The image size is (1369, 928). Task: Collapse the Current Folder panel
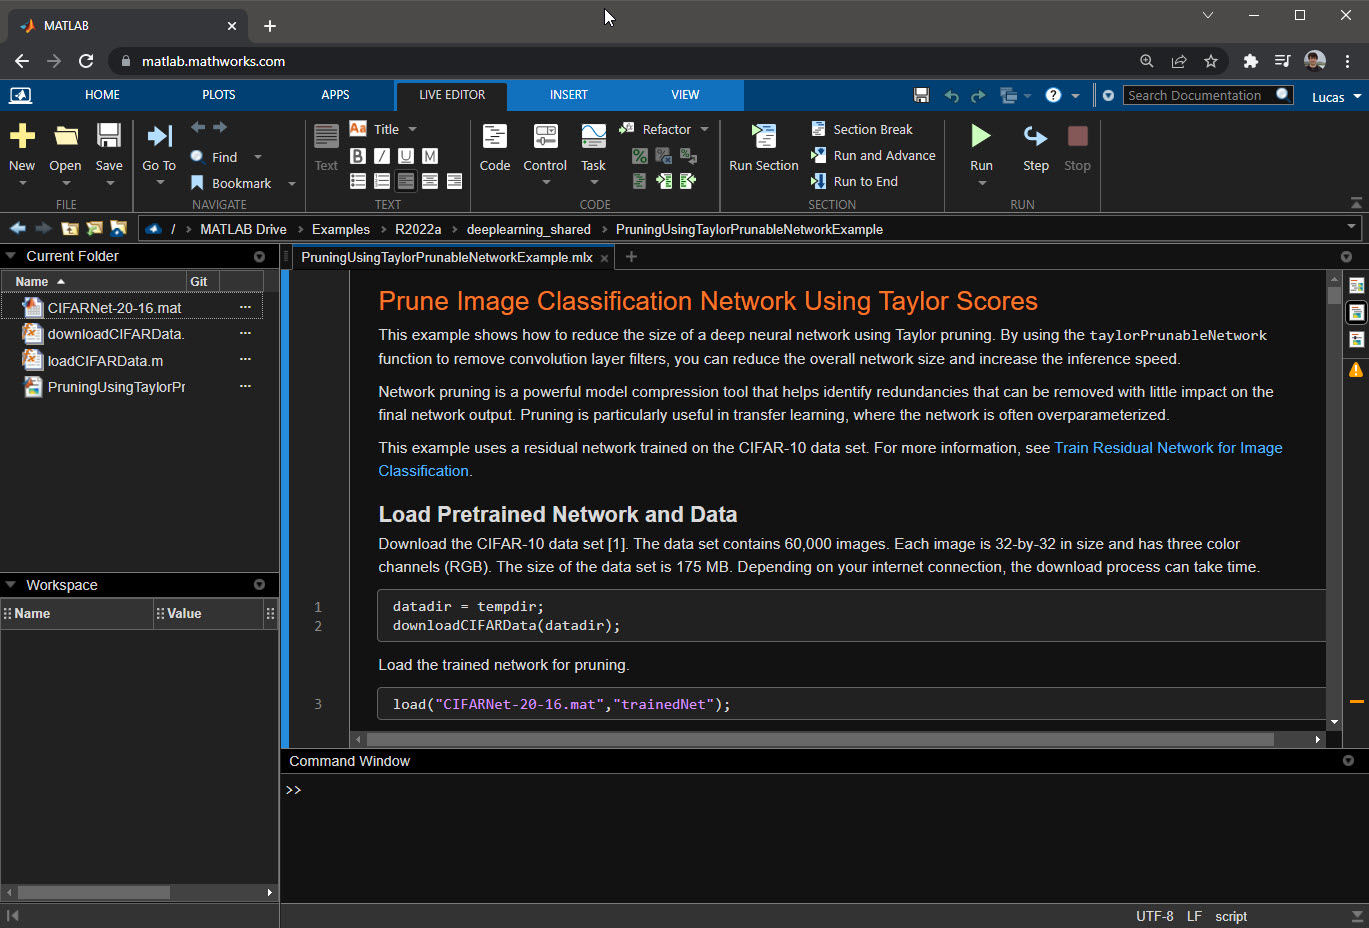(11, 256)
